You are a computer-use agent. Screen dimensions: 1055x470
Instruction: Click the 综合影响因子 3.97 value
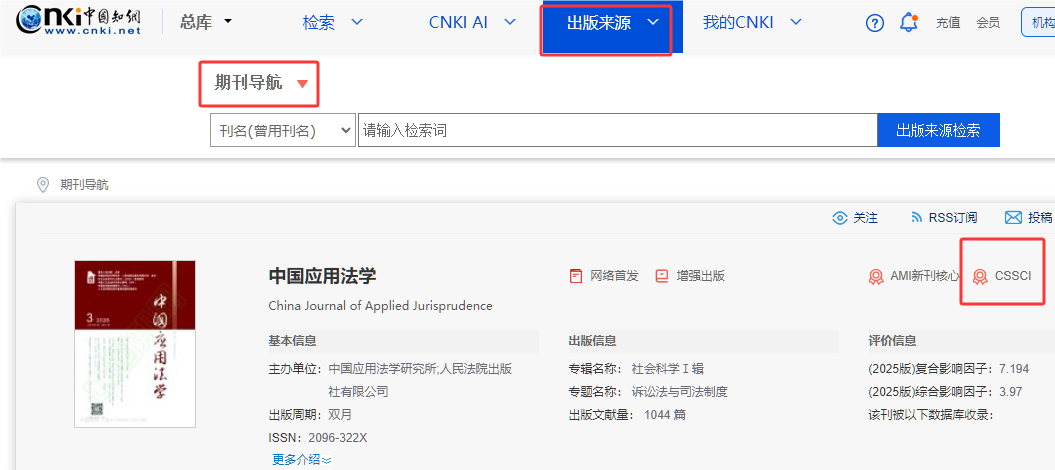point(1011,392)
